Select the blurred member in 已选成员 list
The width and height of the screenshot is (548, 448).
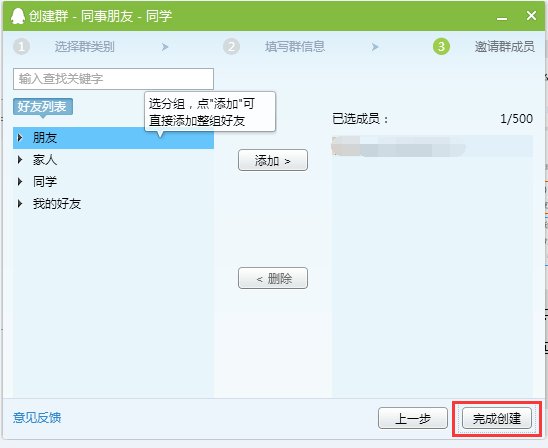pyautogui.click(x=432, y=146)
